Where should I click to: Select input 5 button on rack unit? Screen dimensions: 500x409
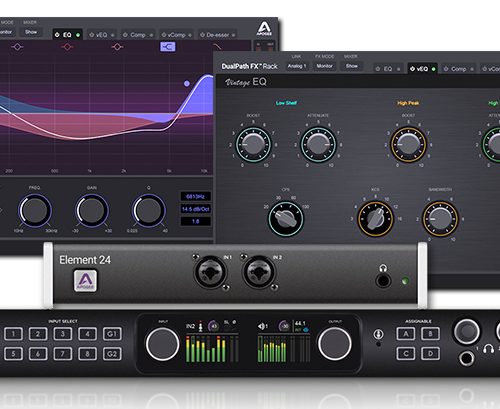coord(13,354)
